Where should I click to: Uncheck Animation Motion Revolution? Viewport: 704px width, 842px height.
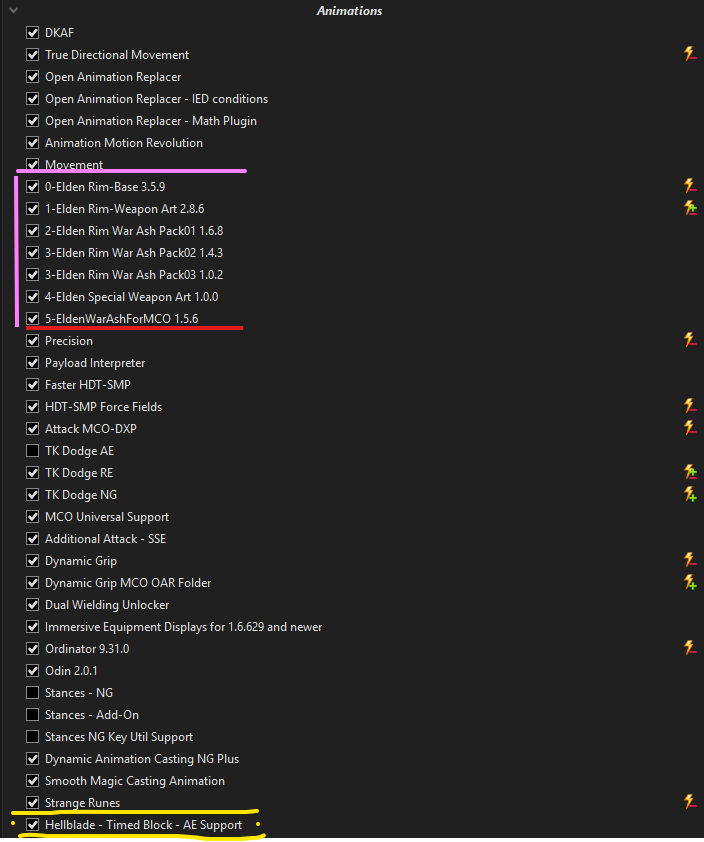tap(33, 143)
